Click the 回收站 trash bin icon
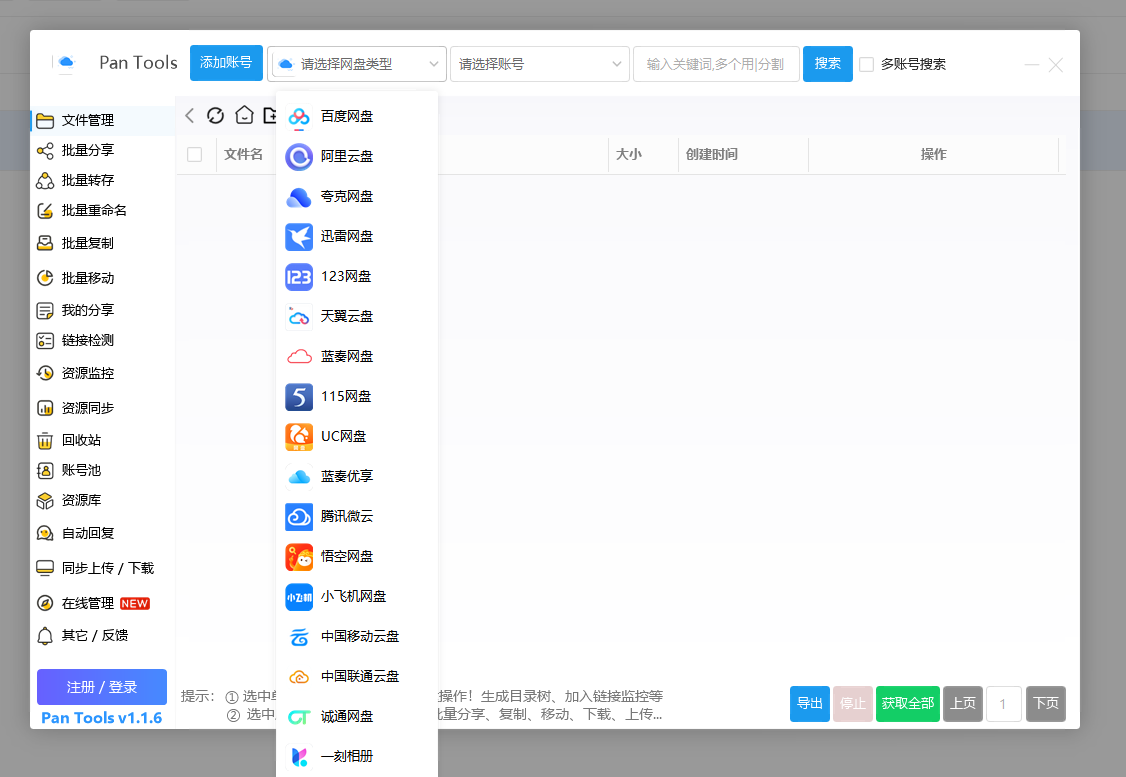The height and width of the screenshot is (777, 1126). (45, 440)
